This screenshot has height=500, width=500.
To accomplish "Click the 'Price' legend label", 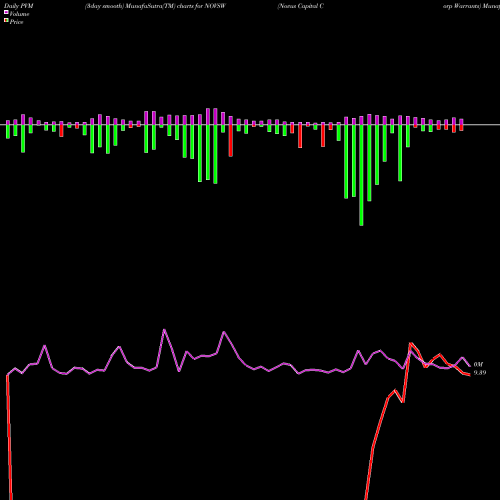I will coord(16,22).
